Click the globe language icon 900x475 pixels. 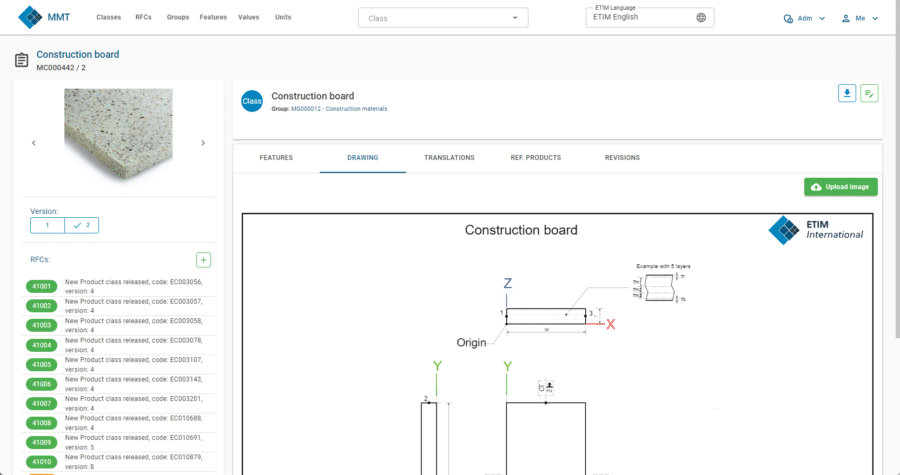(x=701, y=17)
